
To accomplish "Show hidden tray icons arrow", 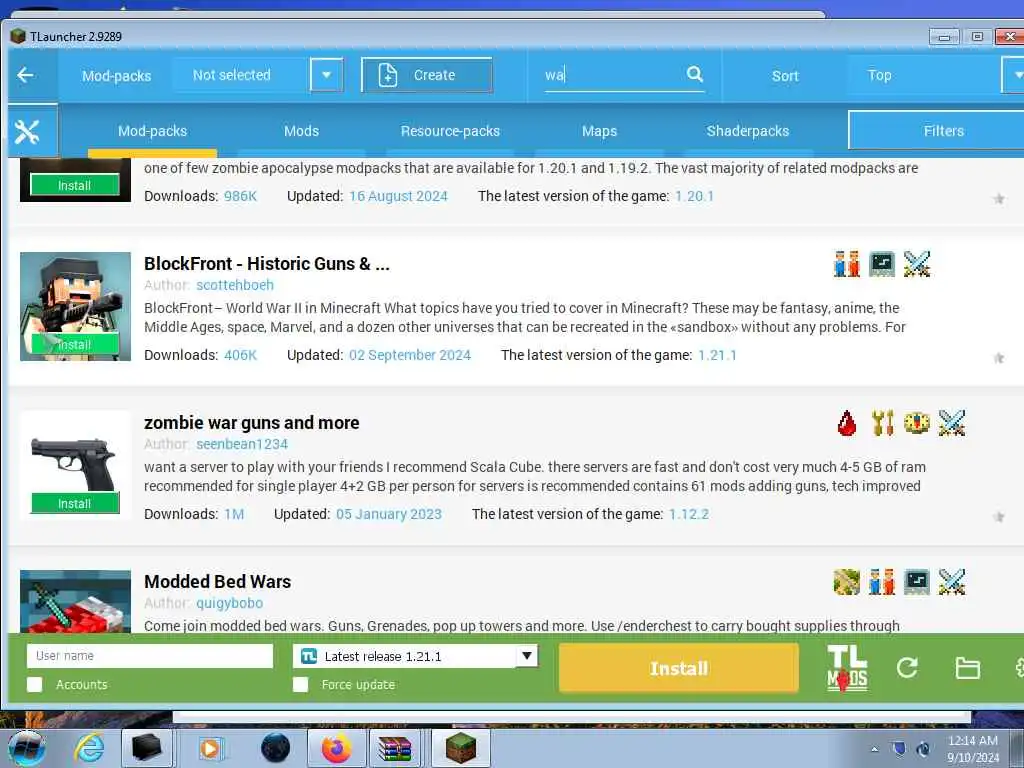I will (x=874, y=749).
